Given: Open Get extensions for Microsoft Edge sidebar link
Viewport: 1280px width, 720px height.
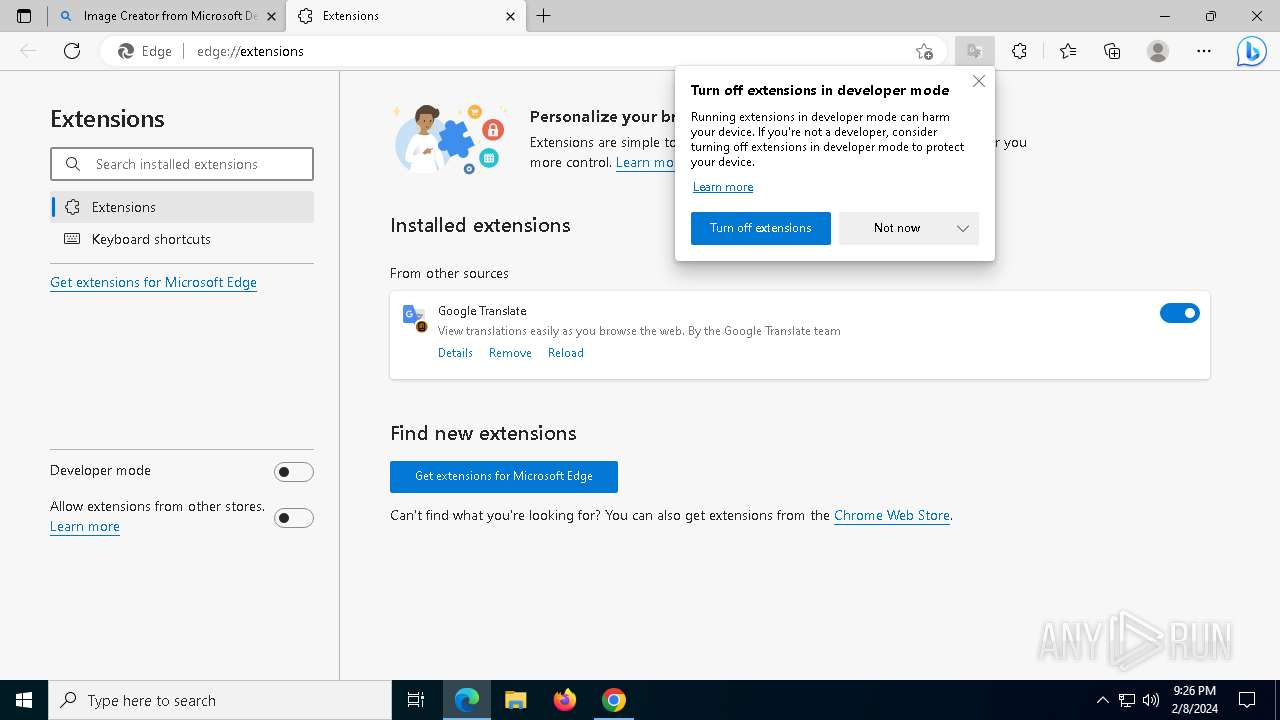Looking at the screenshot, I should [x=153, y=282].
